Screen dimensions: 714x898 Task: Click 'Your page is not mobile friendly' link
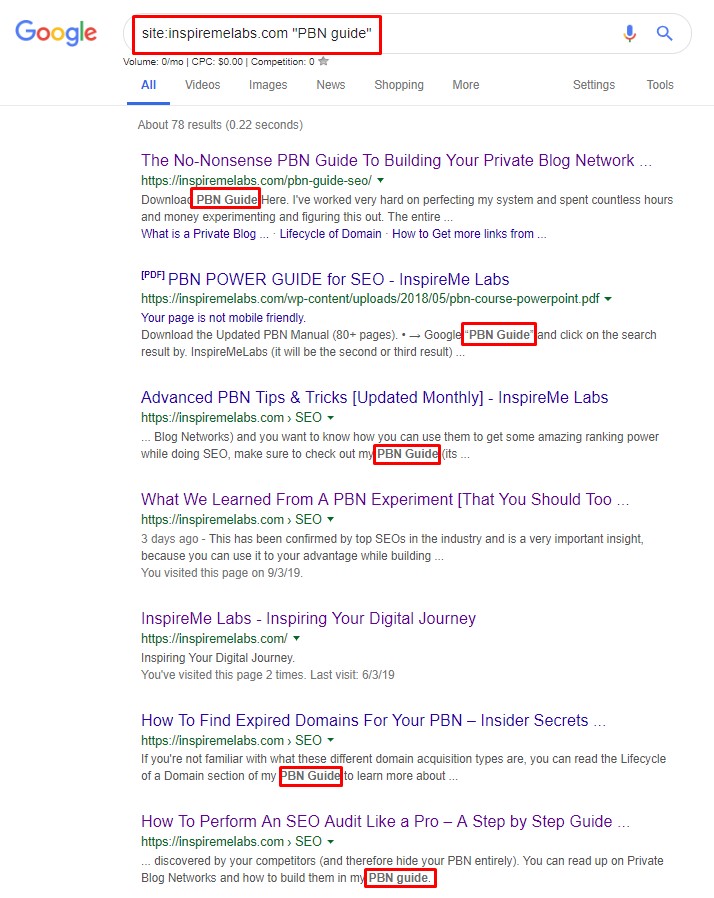(223, 318)
